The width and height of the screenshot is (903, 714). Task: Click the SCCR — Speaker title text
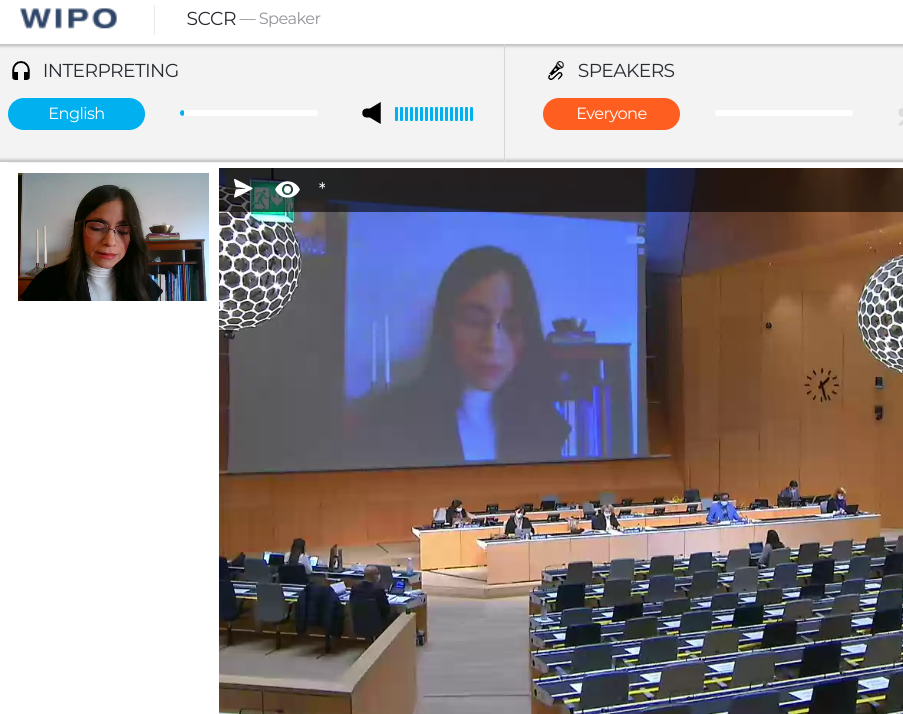pyautogui.click(x=253, y=18)
